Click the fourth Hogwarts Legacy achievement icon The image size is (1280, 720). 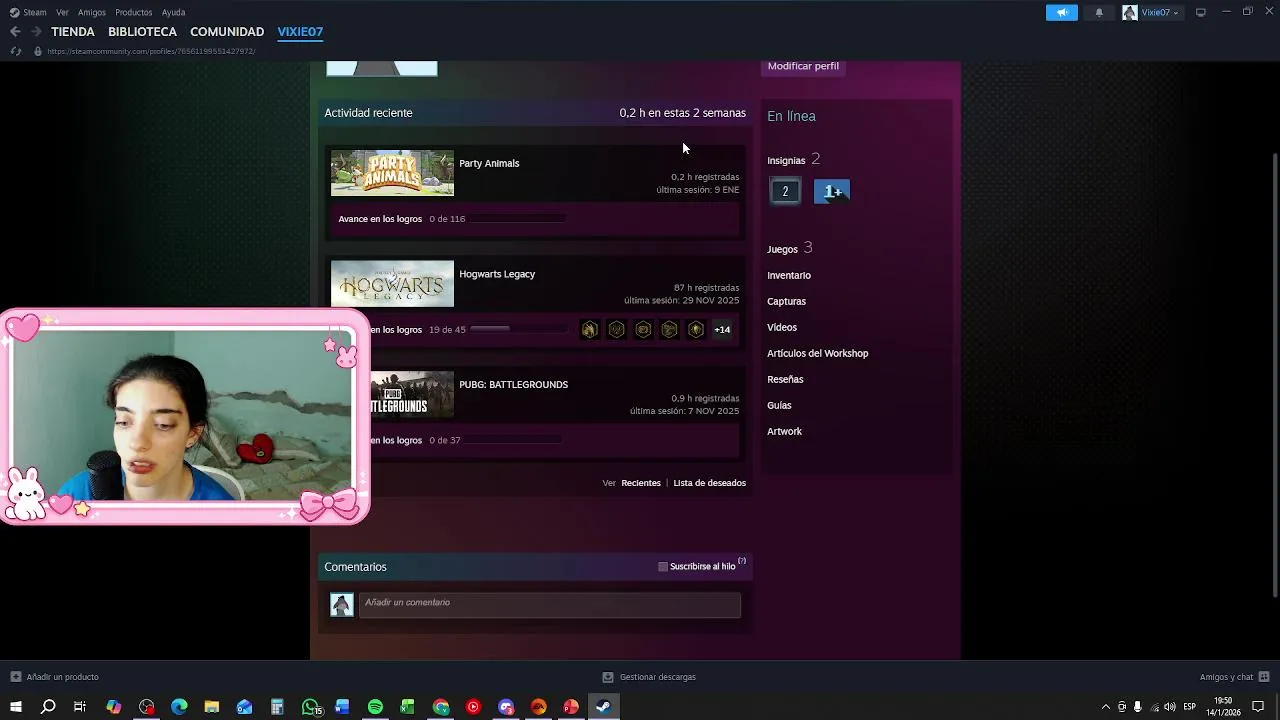click(x=670, y=329)
